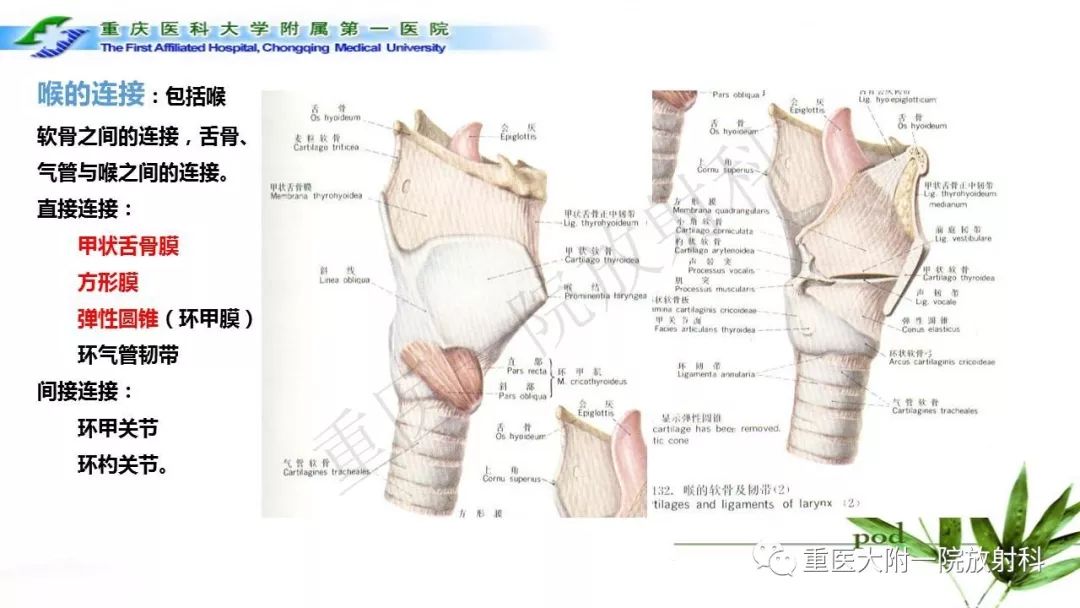This screenshot has width=1080, height=608.
Task: Click the 'Facies articularis thyroidea' label
Action: coord(705,330)
